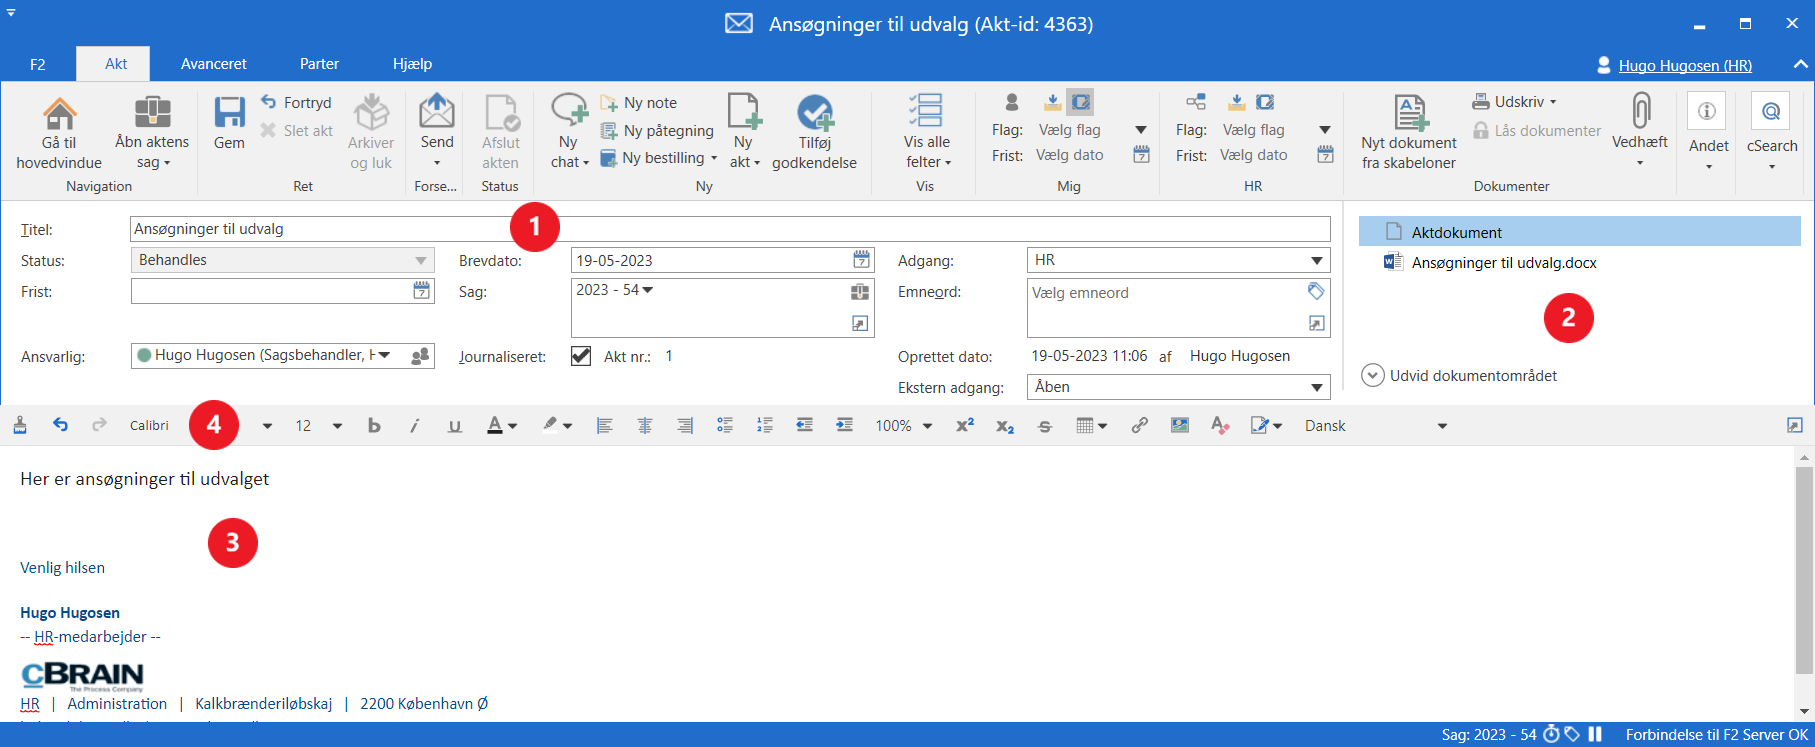Open the Brevdato calendar picker
This screenshot has width=1815, height=747.
(861, 260)
